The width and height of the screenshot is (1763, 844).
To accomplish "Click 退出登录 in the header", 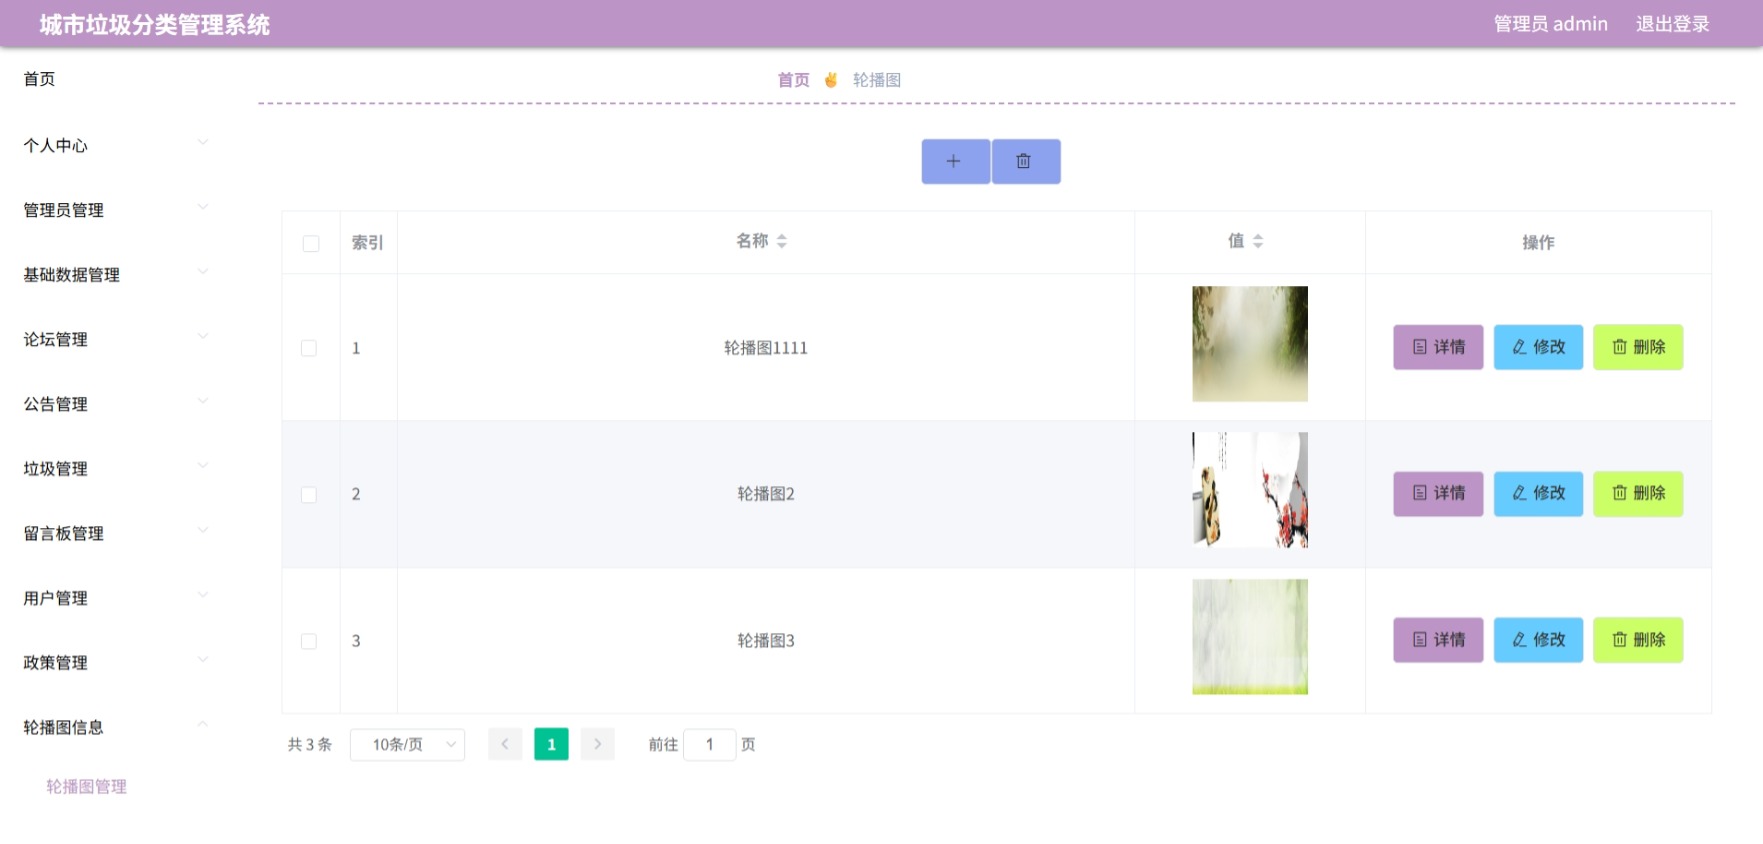I will pyautogui.click(x=1673, y=24).
